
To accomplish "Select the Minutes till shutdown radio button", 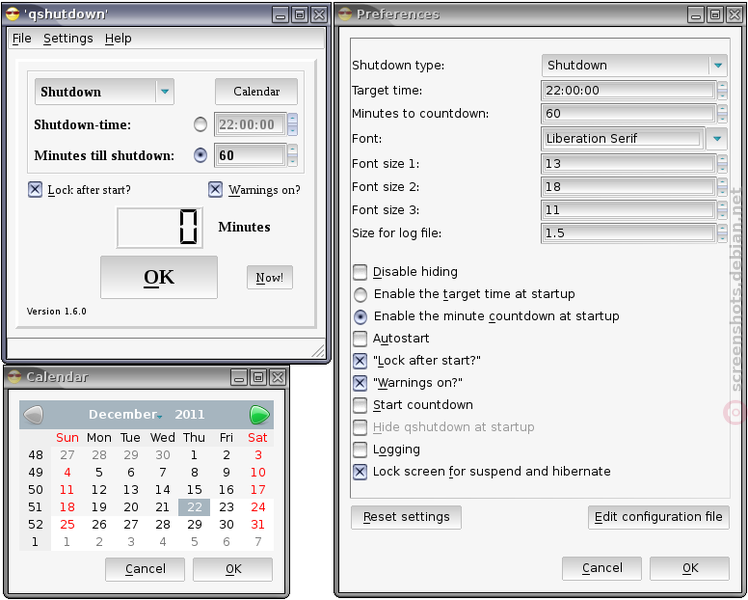I will coord(200,155).
